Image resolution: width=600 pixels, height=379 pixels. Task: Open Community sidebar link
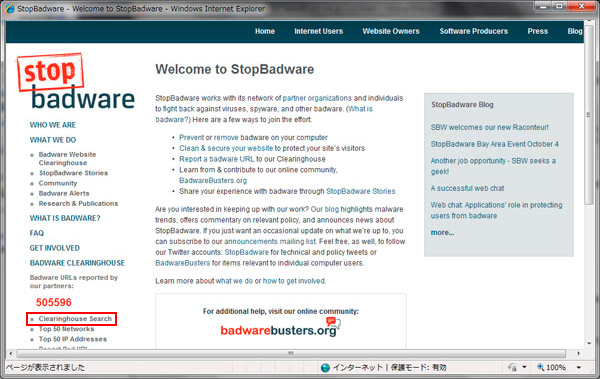(58, 183)
